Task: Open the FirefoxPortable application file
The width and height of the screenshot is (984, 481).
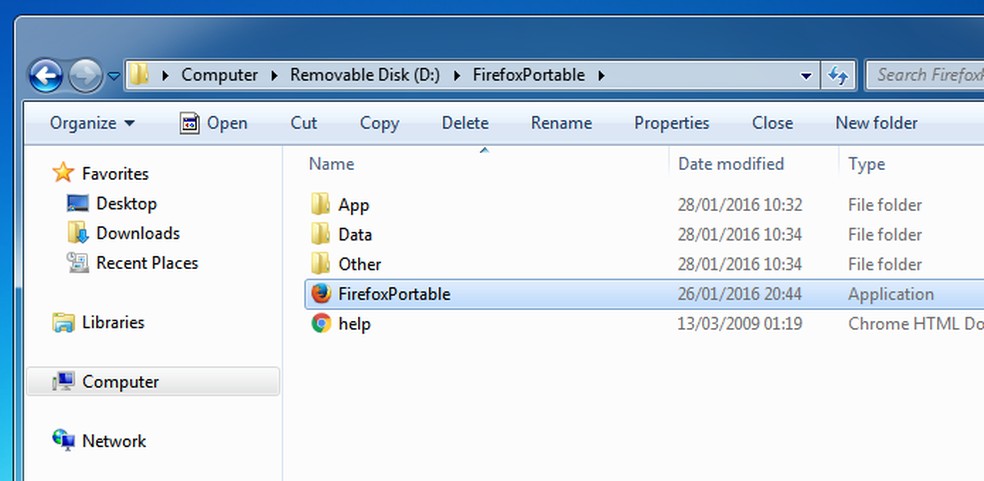Action: click(394, 294)
